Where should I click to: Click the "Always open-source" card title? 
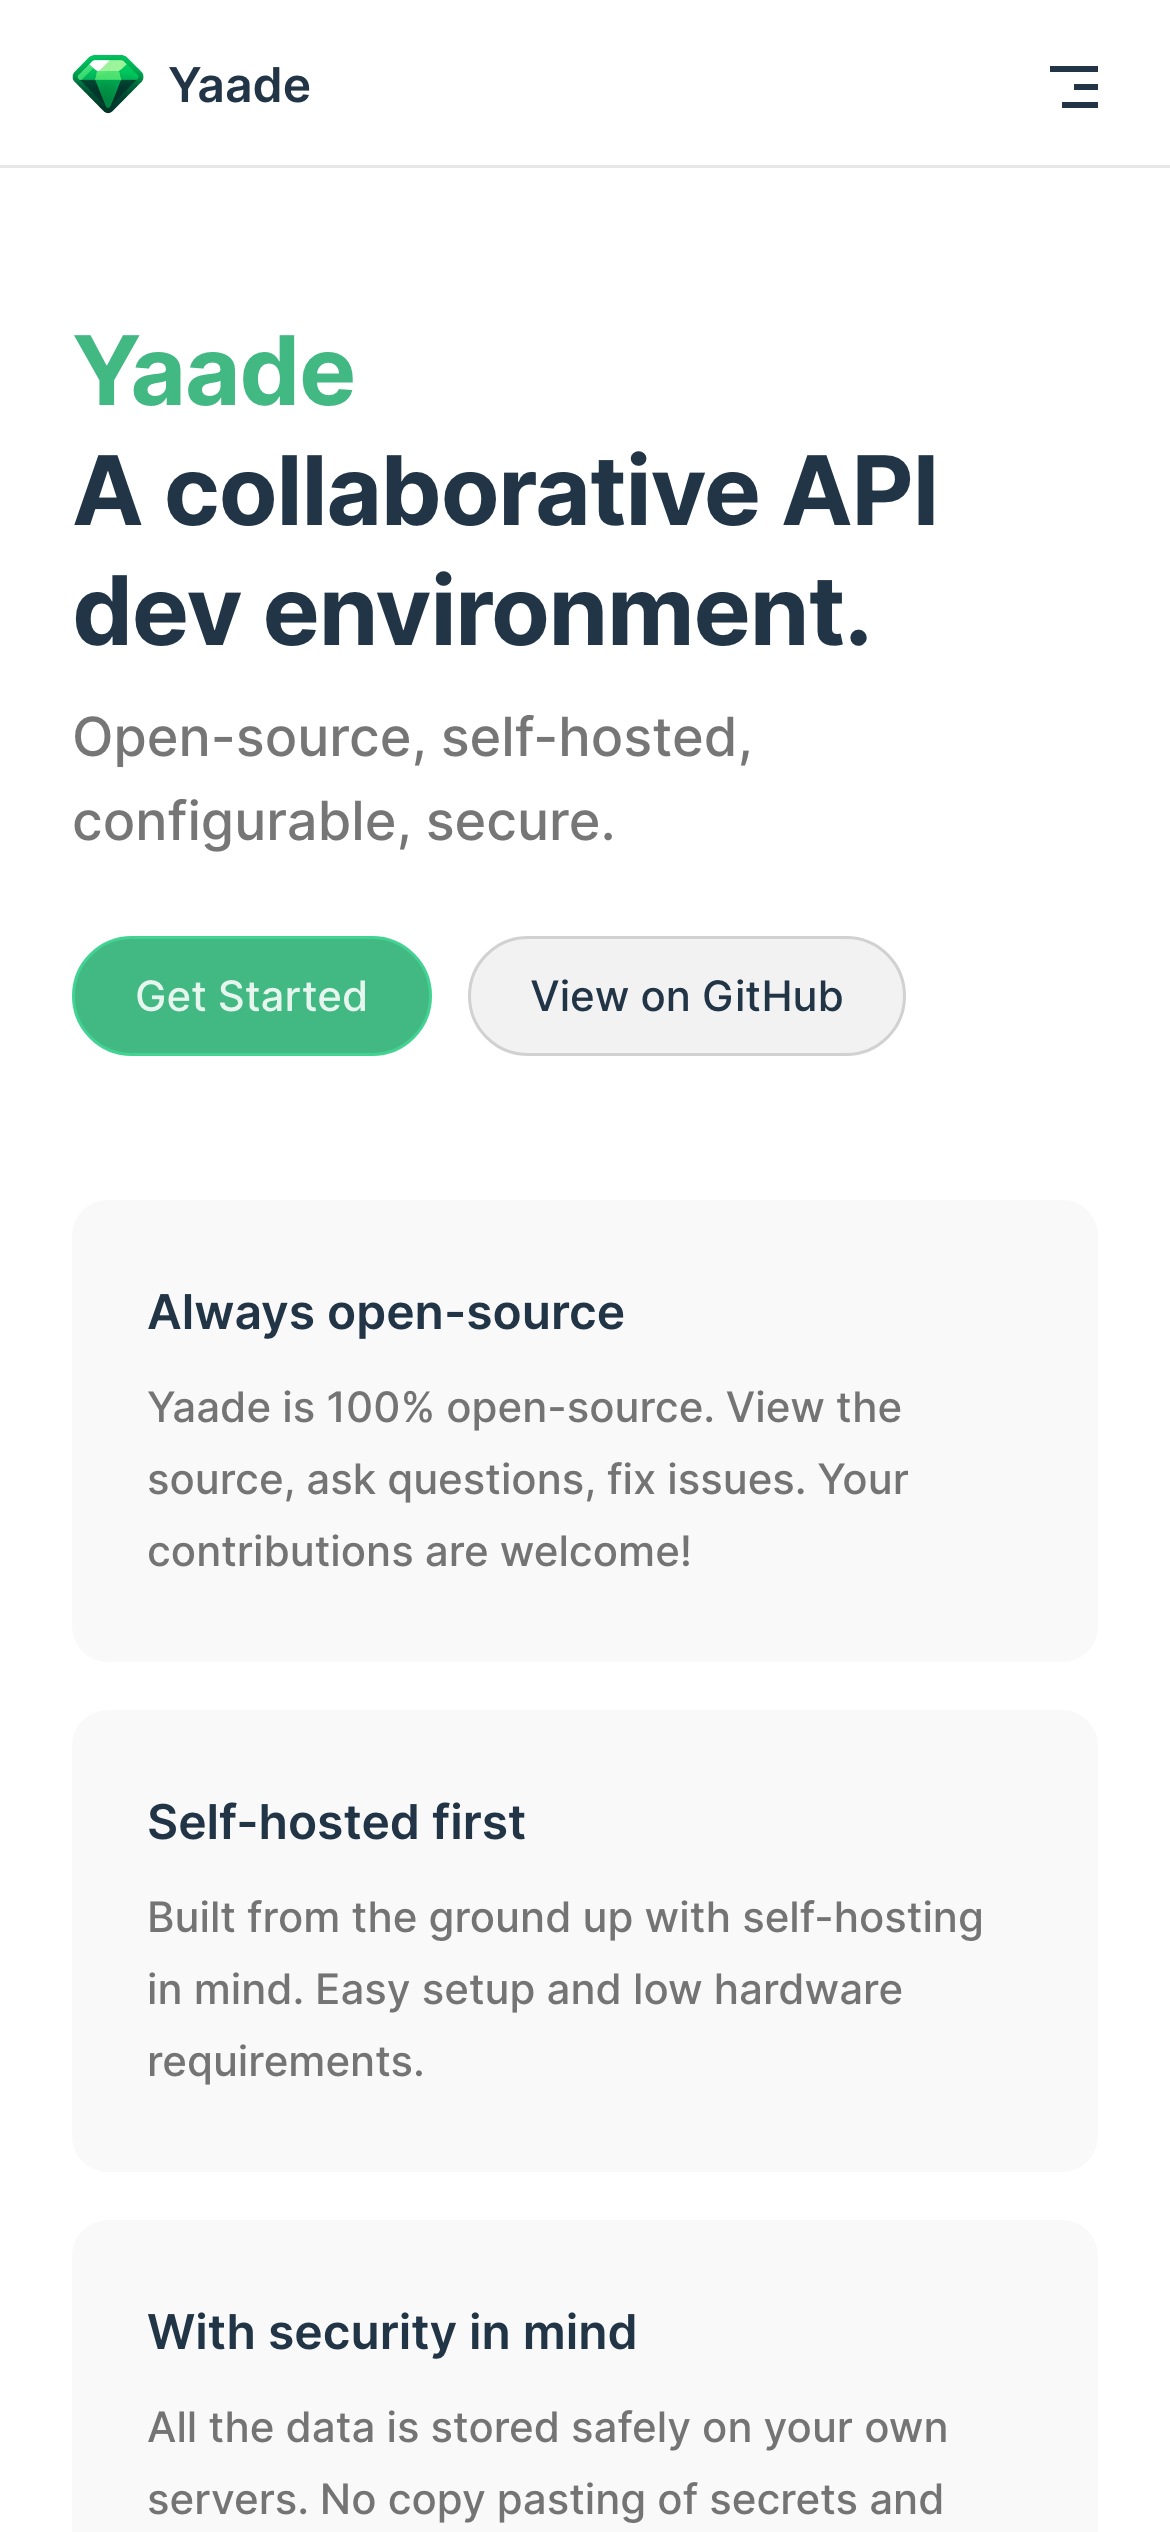point(386,1312)
